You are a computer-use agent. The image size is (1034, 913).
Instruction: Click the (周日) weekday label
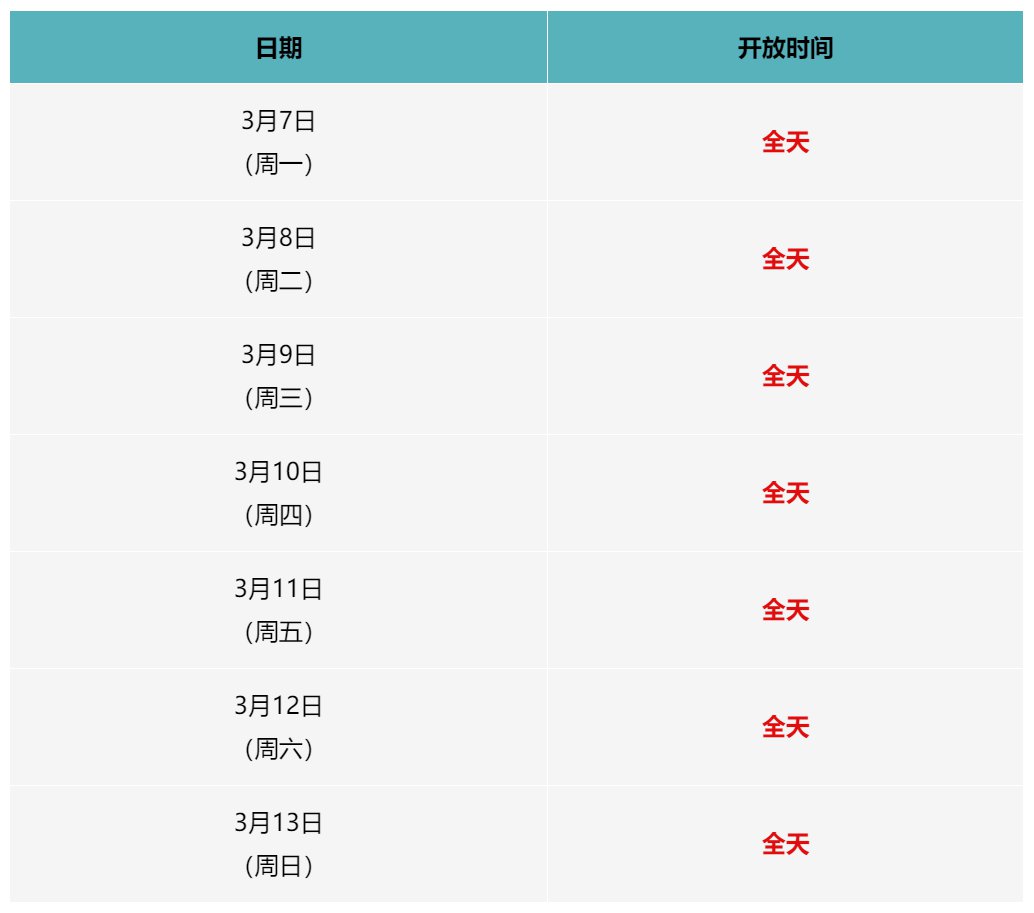[x=279, y=867]
